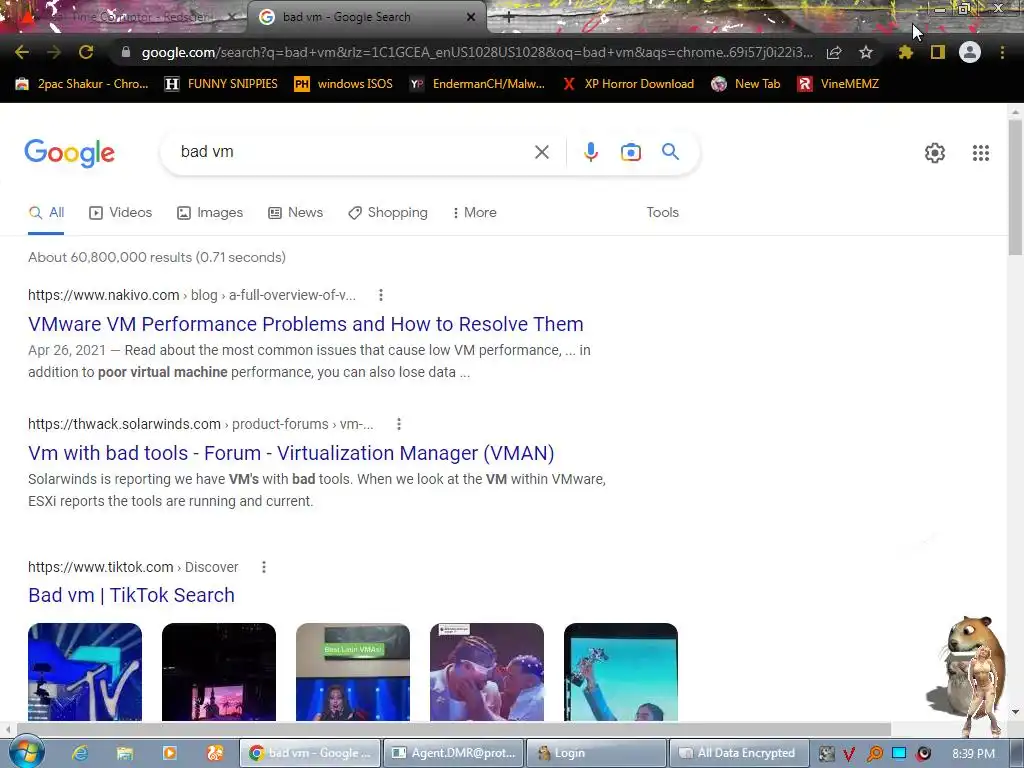1024x768 pixels.
Task: Open the 2pac Shakur bookmark
Action: (x=82, y=84)
